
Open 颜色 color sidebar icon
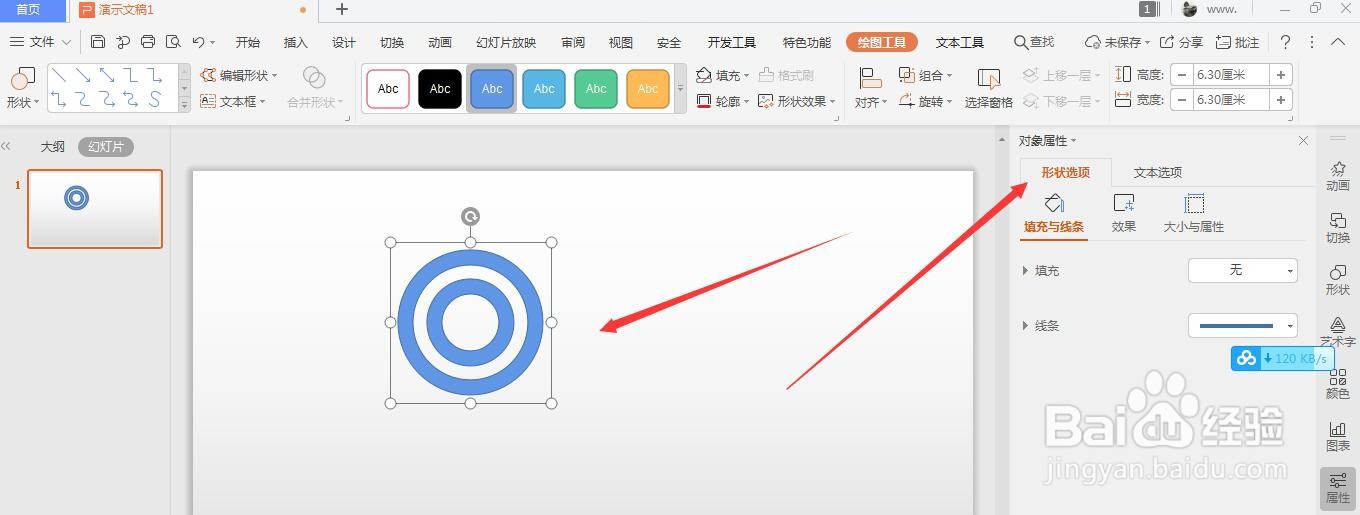[x=1338, y=383]
